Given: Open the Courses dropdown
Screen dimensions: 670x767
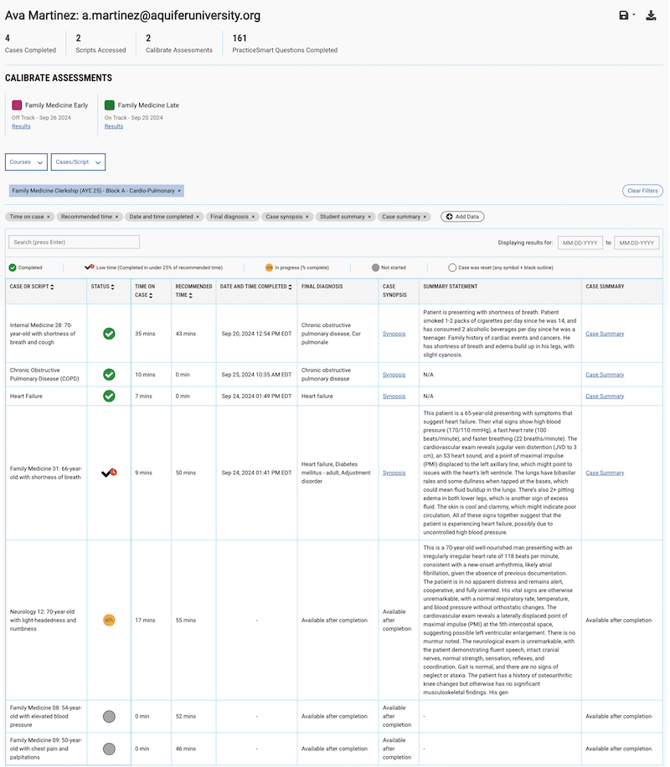Looking at the screenshot, I should [26, 162].
